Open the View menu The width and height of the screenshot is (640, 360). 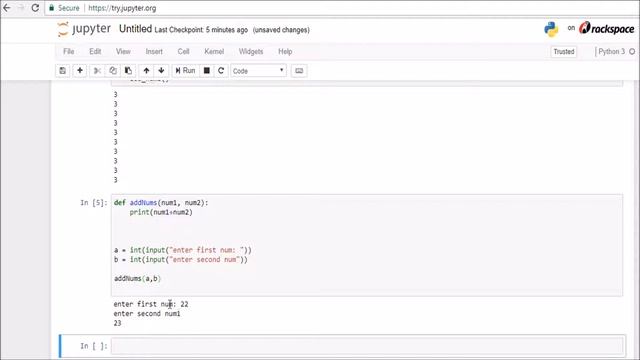(123, 51)
